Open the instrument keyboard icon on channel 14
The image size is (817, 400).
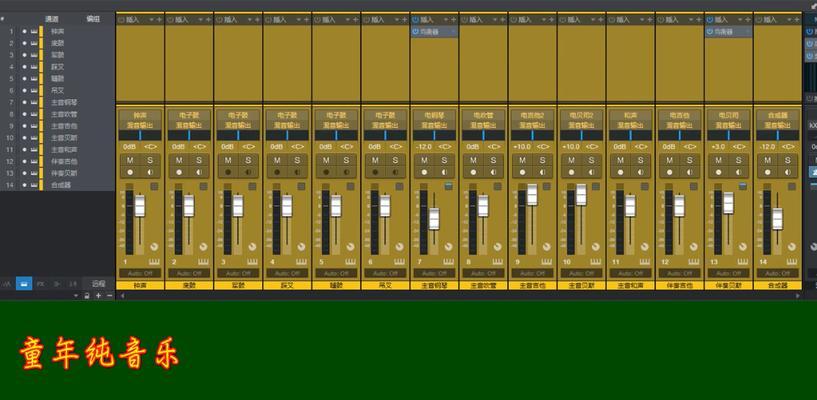[x=791, y=261]
